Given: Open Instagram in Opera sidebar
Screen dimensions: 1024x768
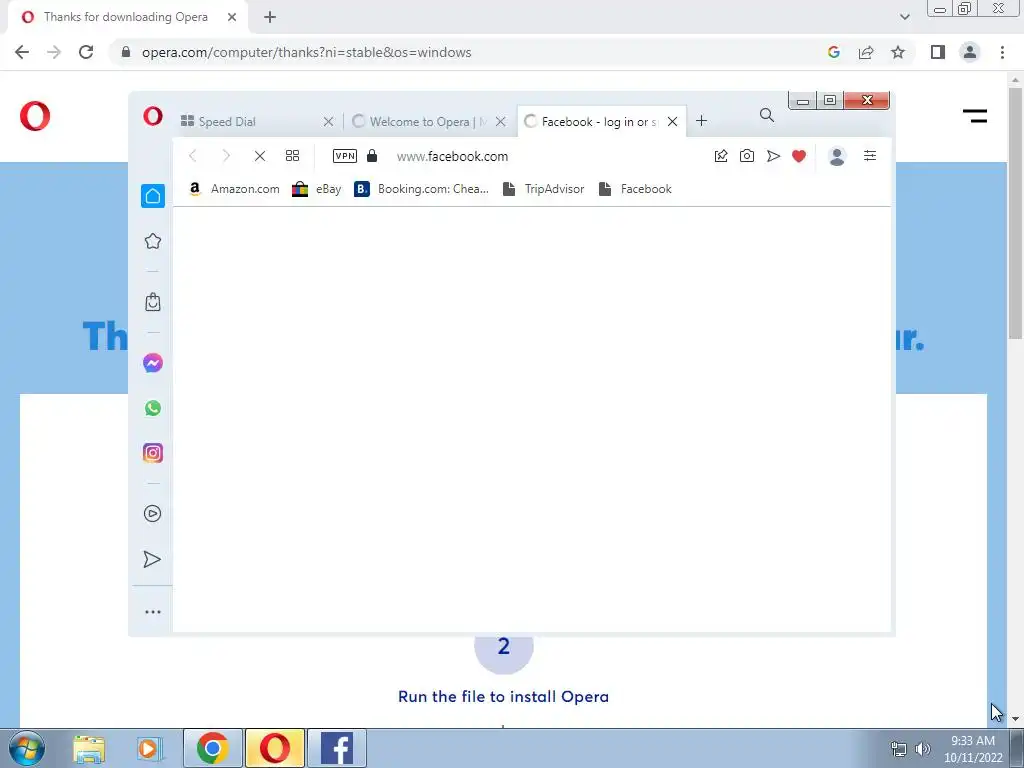Looking at the screenshot, I should pos(153,453).
